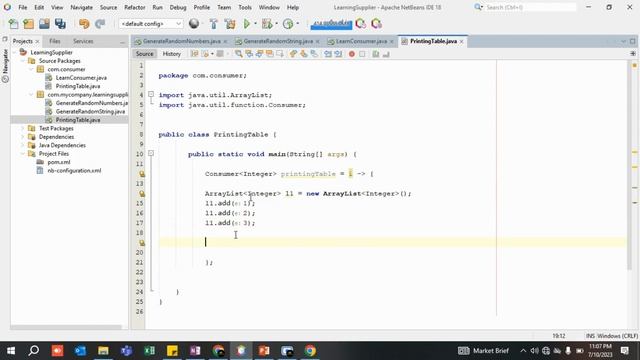Viewport: 640px width, 360px height.
Task: Open the Profile Project dropdown arrow
Action: pyautogui.click(x=298, y=24)
